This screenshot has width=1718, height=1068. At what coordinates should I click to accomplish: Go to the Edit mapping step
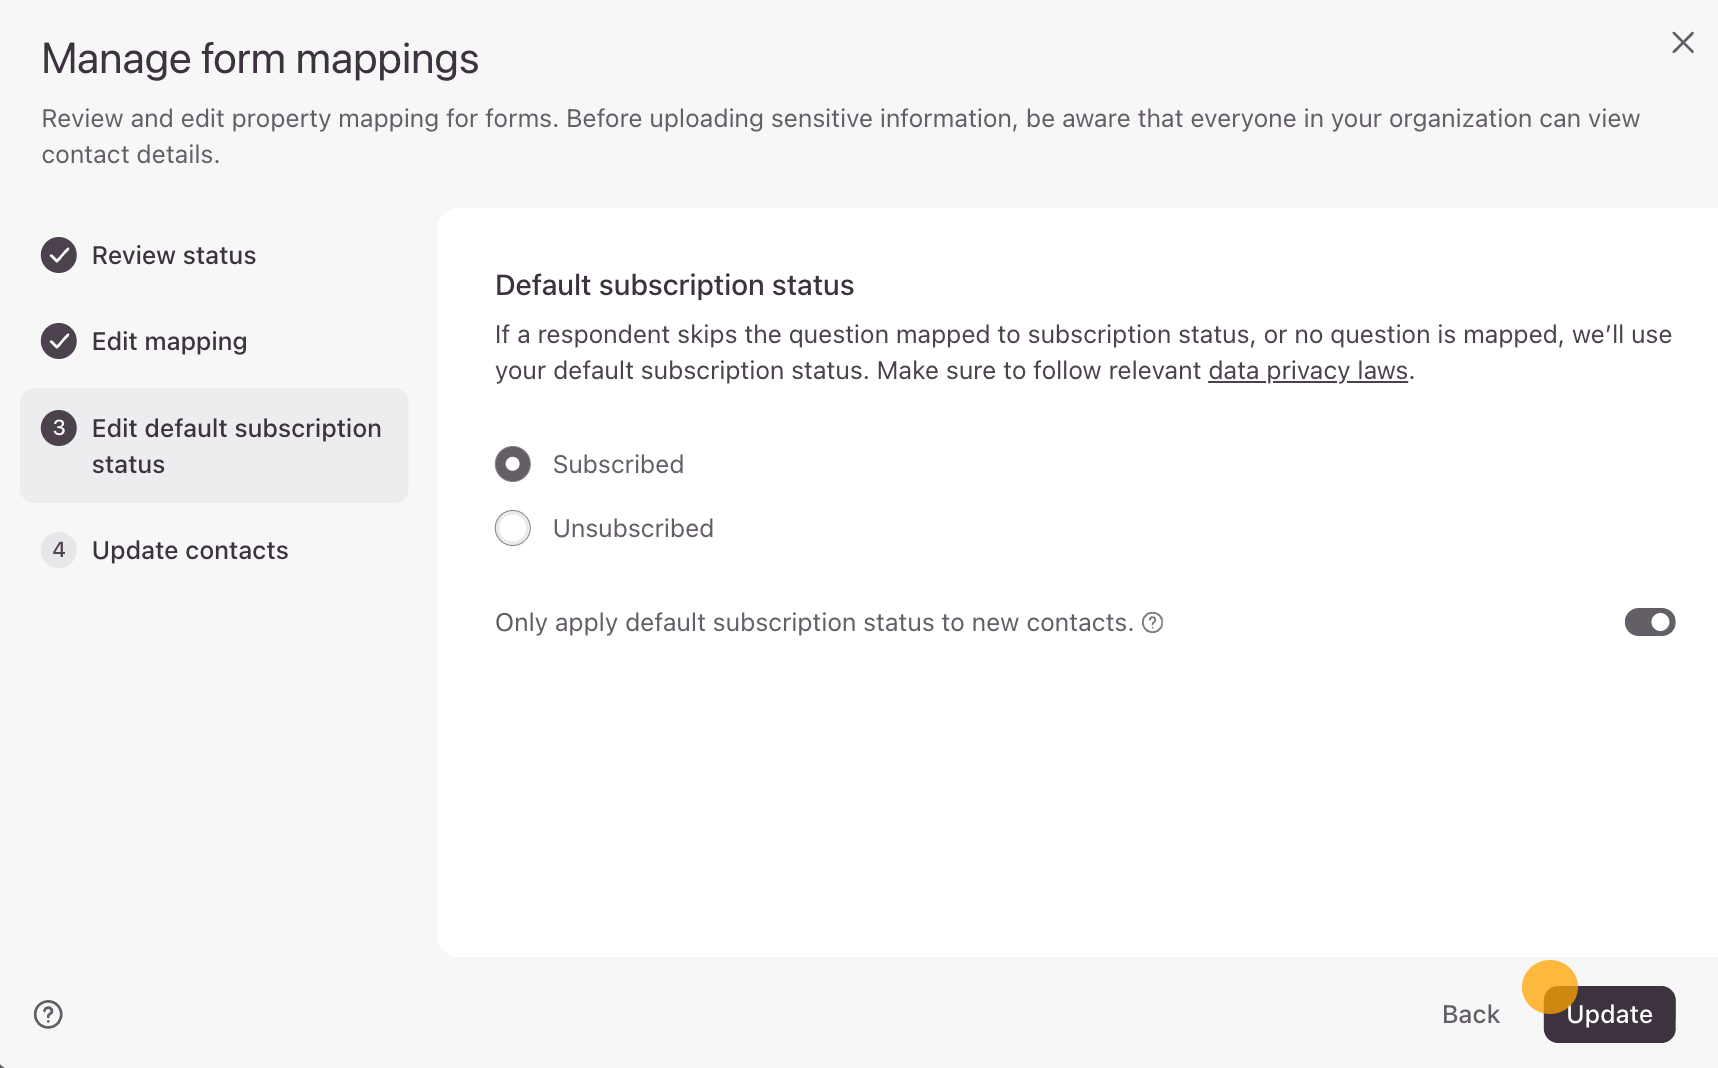coord(169,341)
